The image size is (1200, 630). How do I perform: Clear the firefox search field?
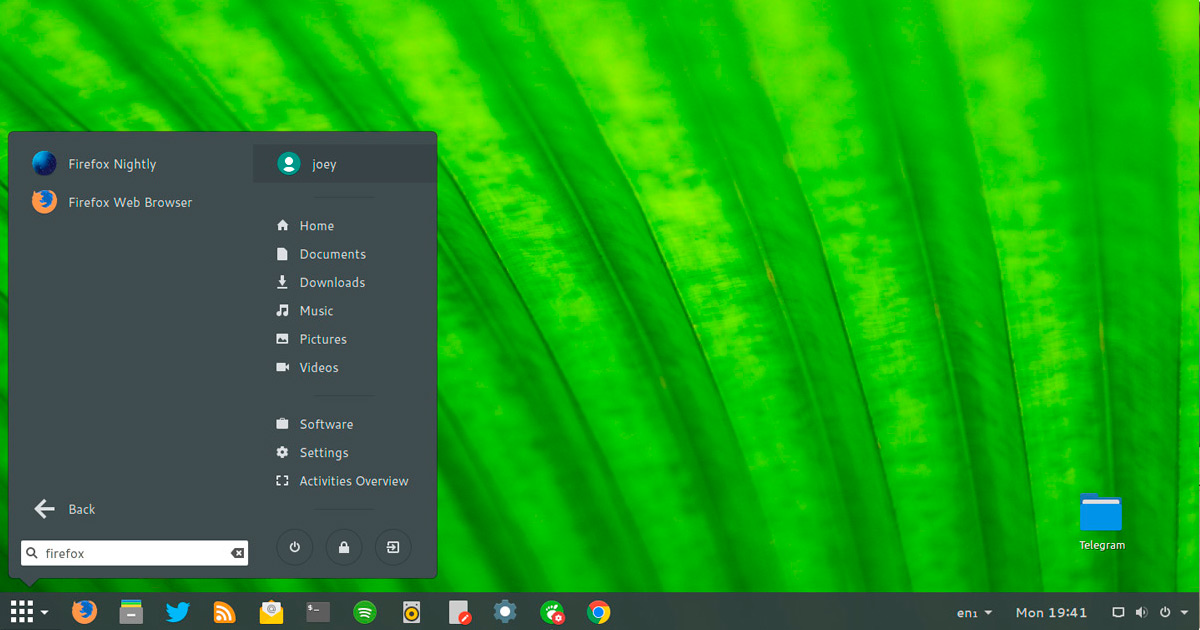click(x=237, y=552)
